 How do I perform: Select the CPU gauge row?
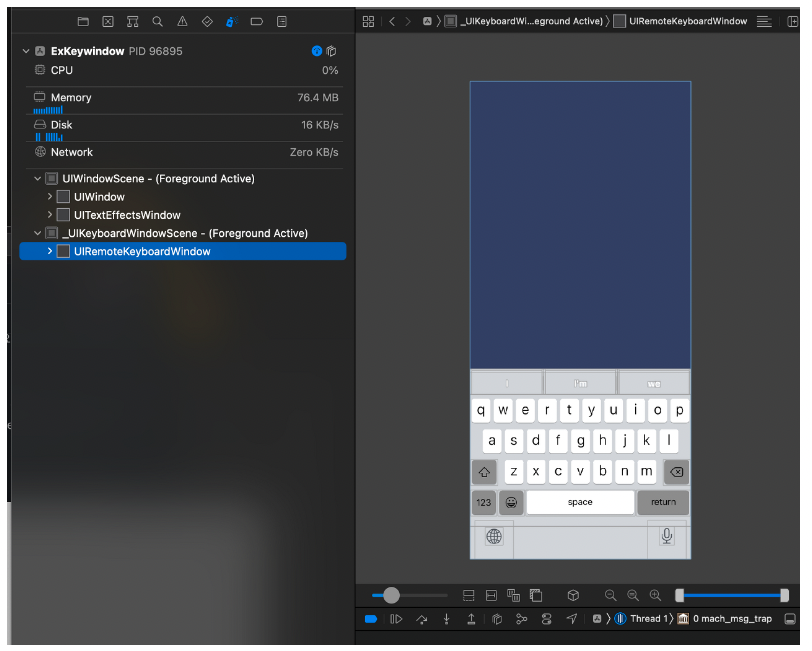click(x=185, y=70)
